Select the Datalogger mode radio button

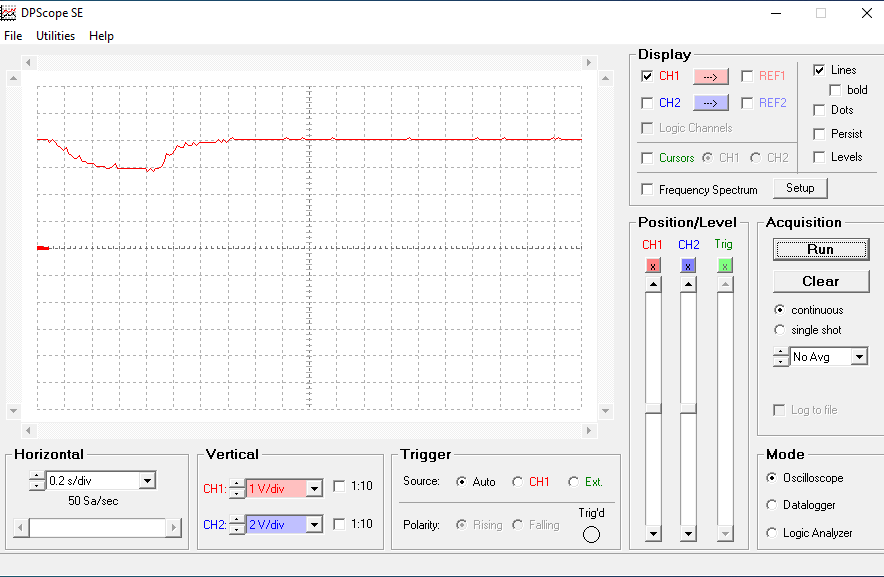(x=772, y=505)
